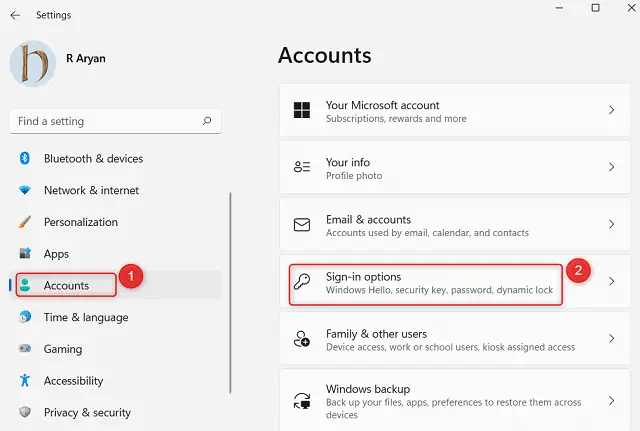The height and width of the screenshot is (431, 640).
Task: Click 'Subscriptions, rewards and more' text
Action: (396, 119)
